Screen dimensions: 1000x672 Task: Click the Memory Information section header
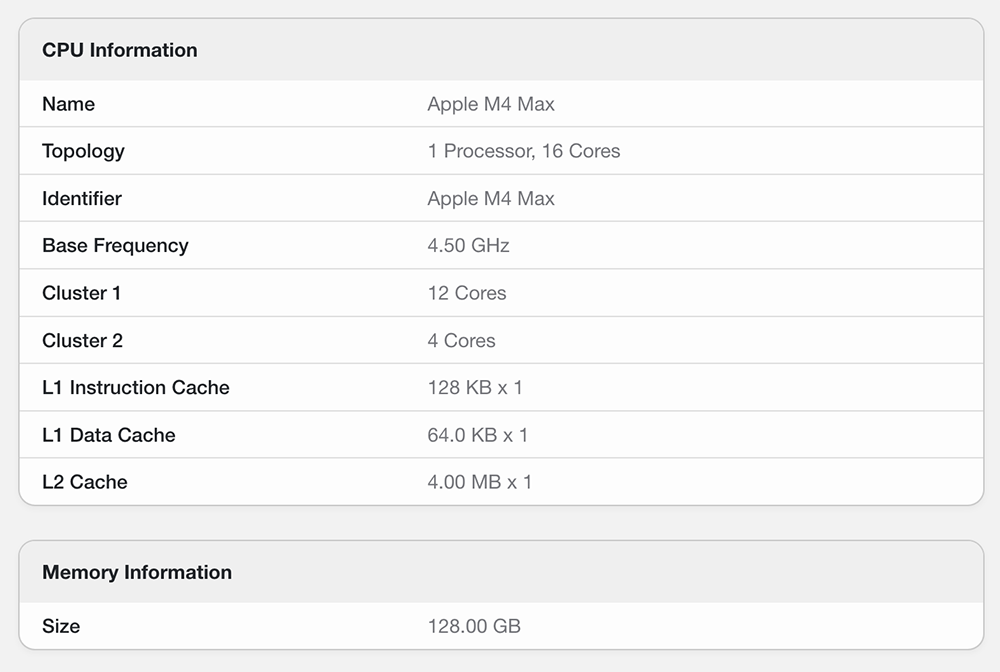[137, 572]
